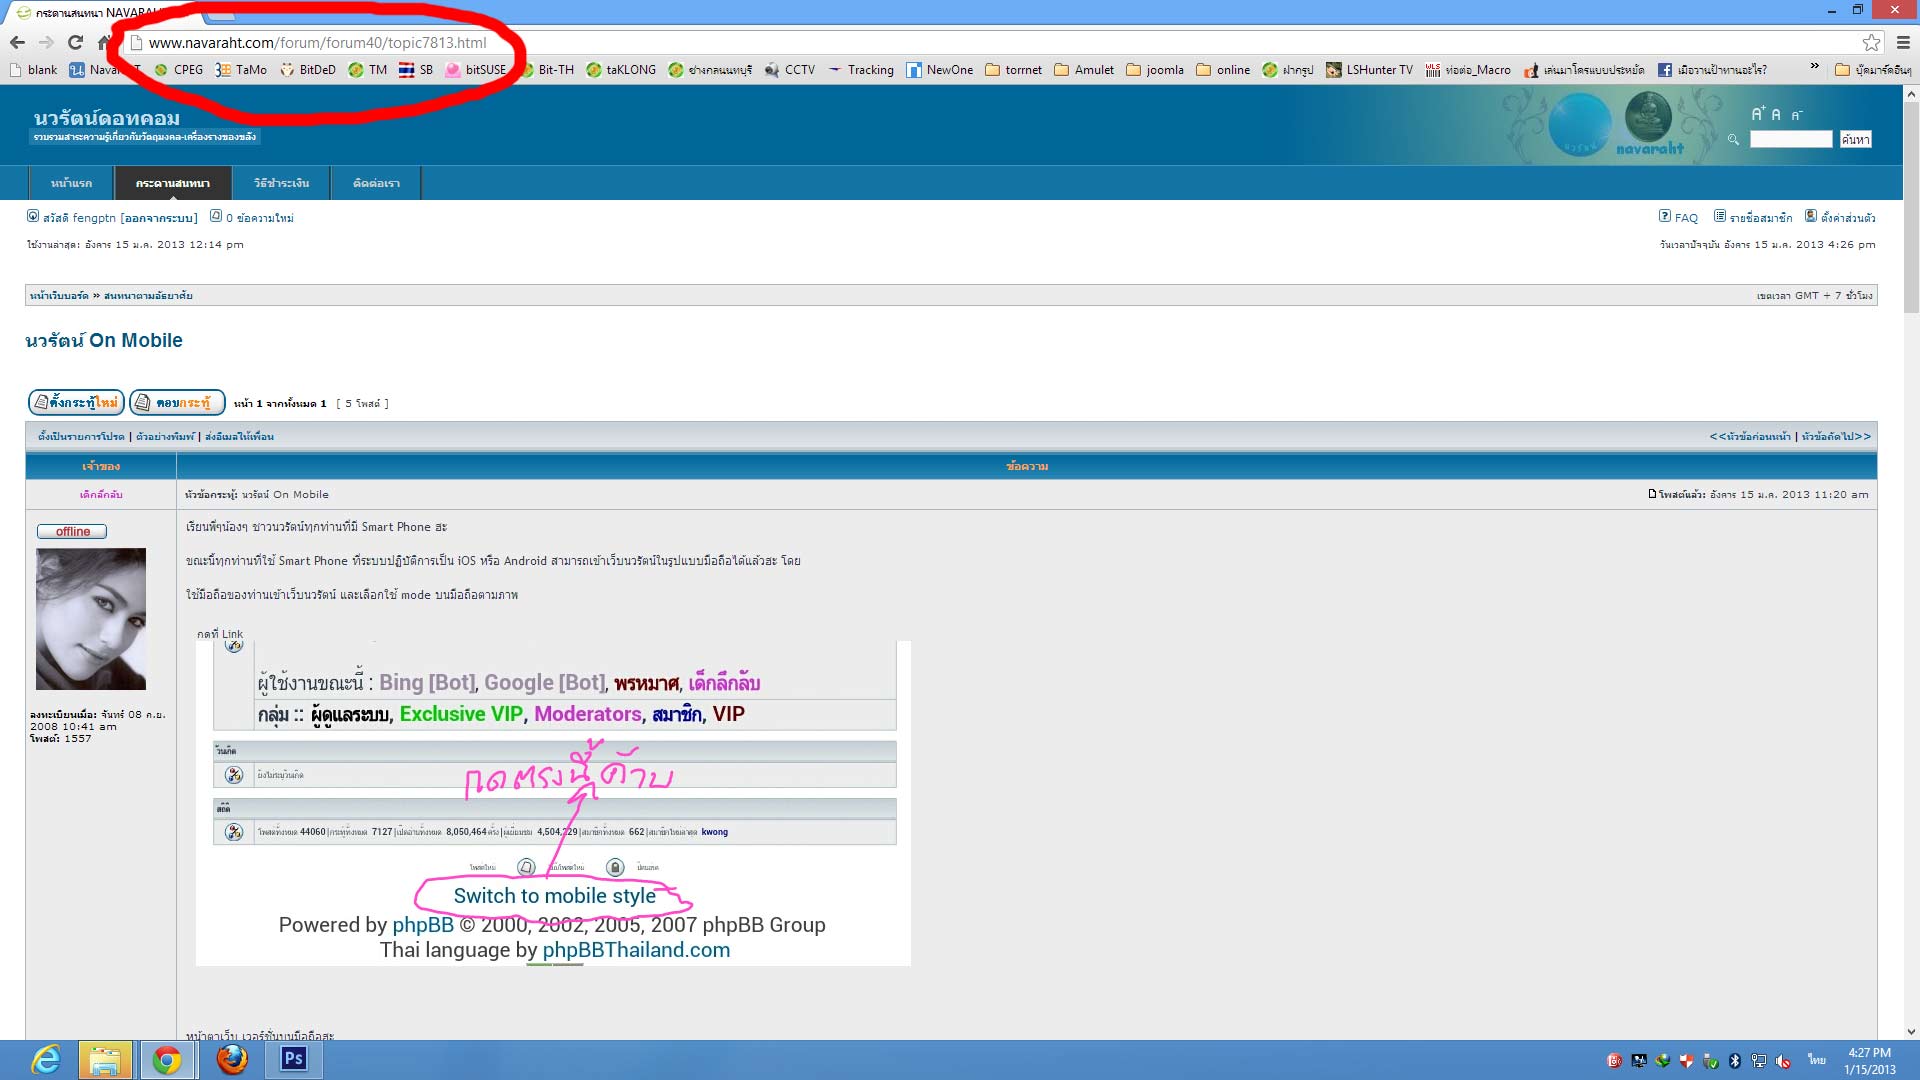
Task: Open Chrome's customize menu icon
Action: 1903,42
